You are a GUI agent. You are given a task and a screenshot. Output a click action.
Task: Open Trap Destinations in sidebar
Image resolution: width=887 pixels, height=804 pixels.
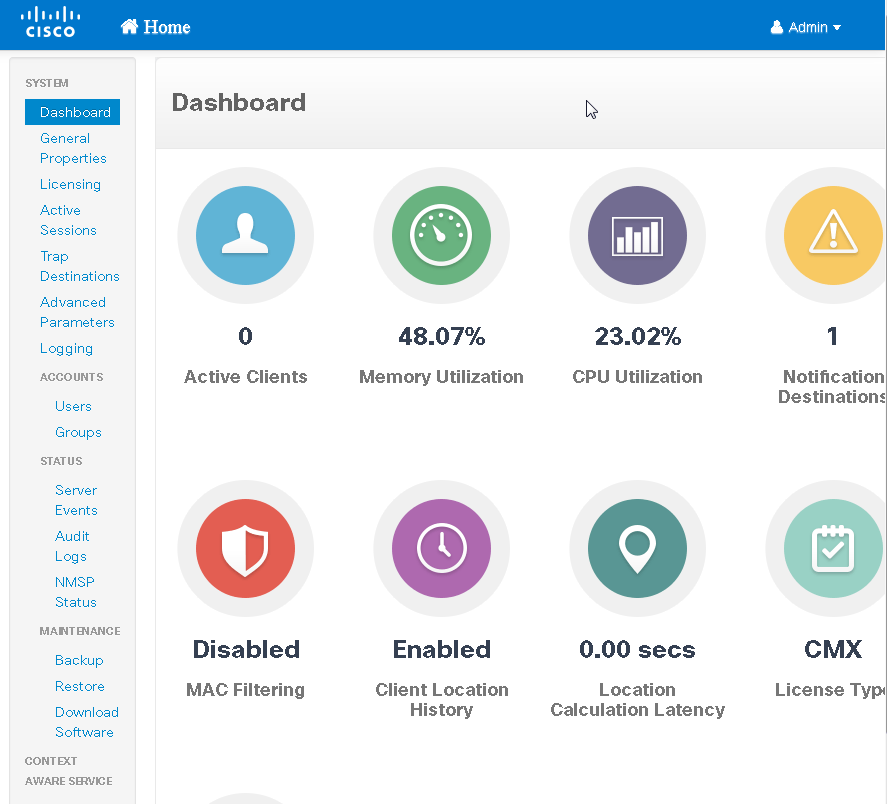coord(79,266)
